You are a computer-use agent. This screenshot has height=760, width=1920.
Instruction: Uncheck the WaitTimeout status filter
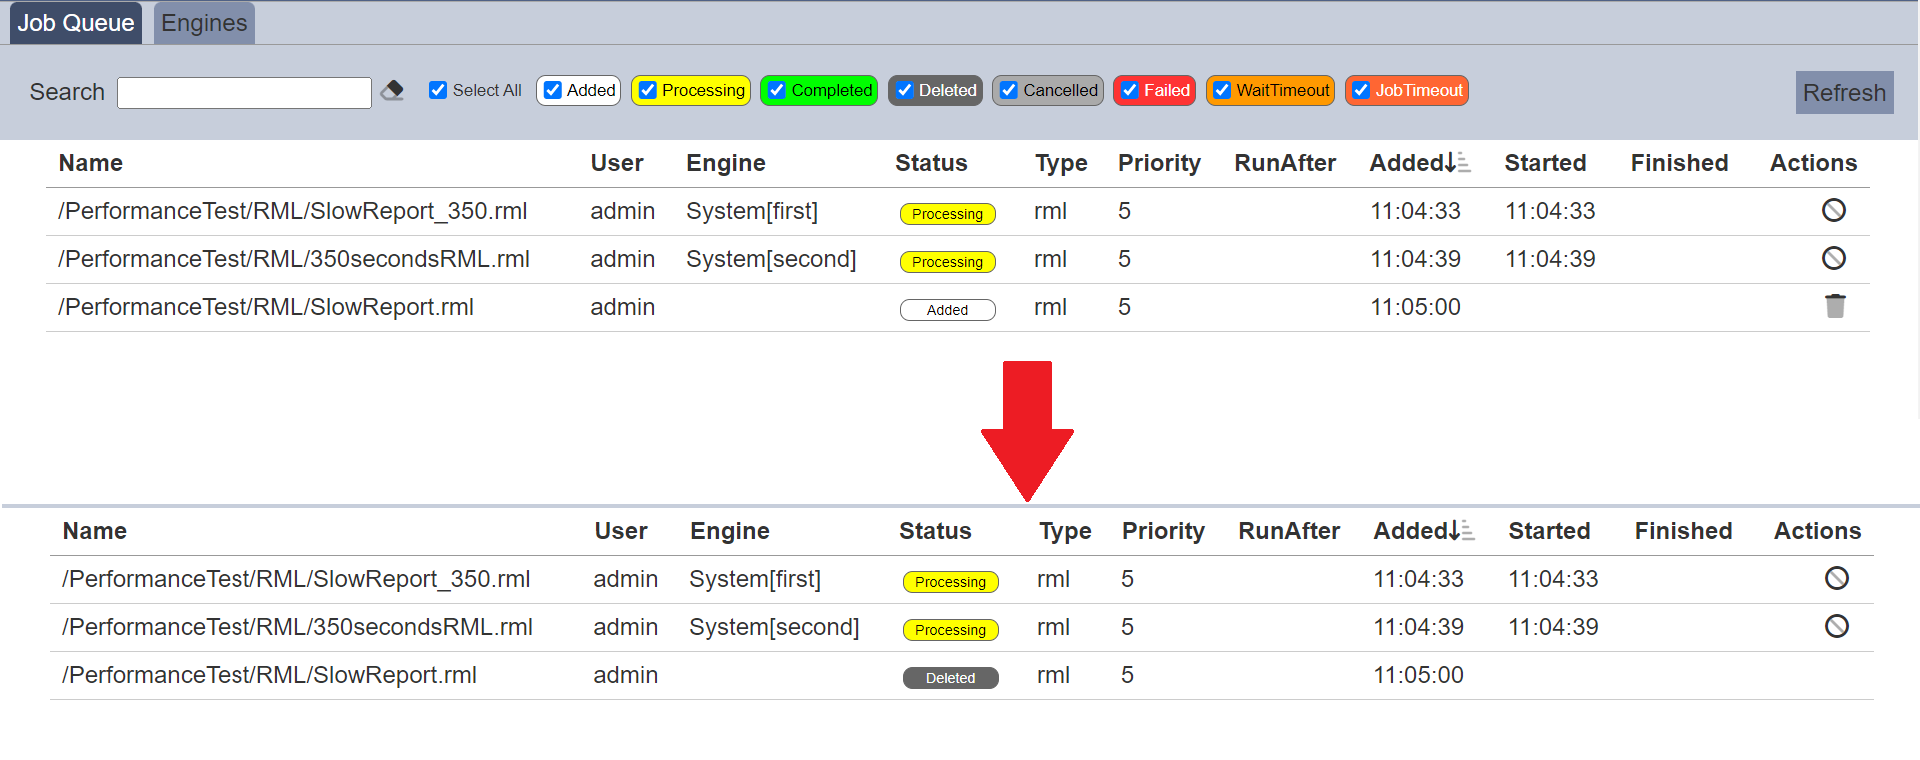[x=1222, y=90]
